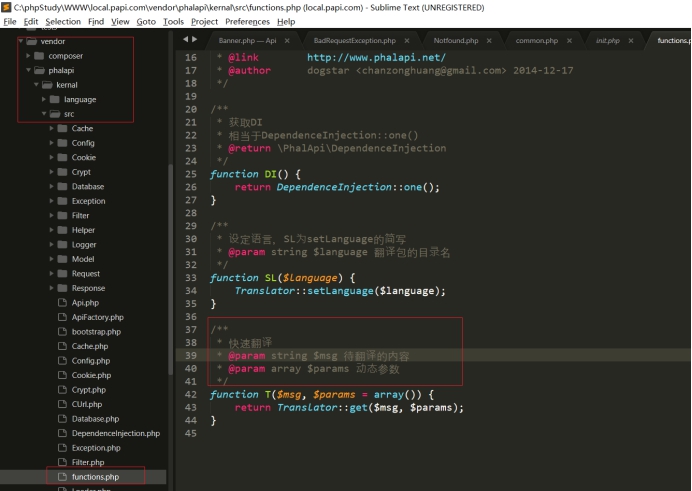Collapse the phalapi folder arrow
The width and height of the screenshot is (692, 491).
tap(28, 70)
